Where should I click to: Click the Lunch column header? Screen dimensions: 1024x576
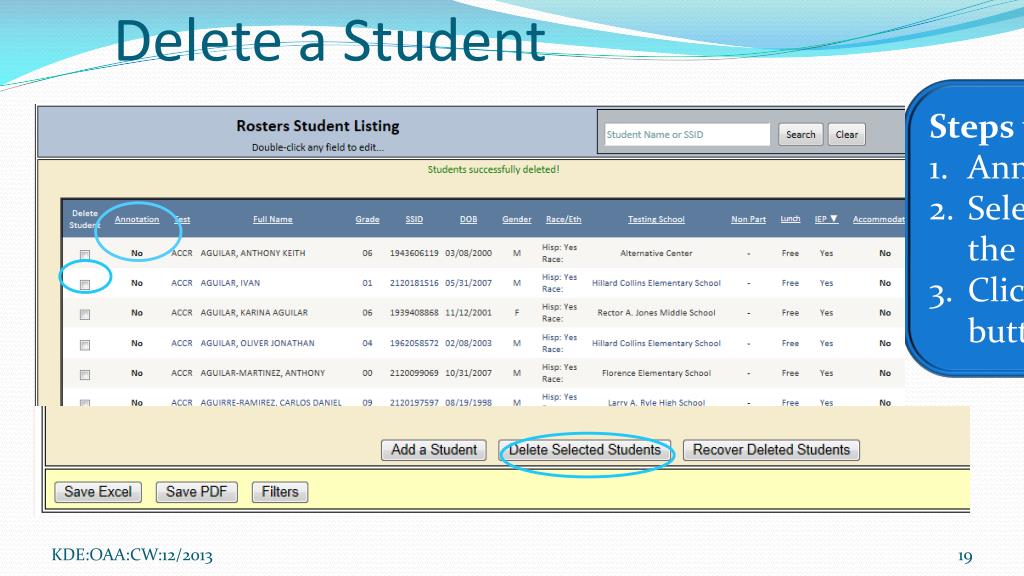[790, 219]
